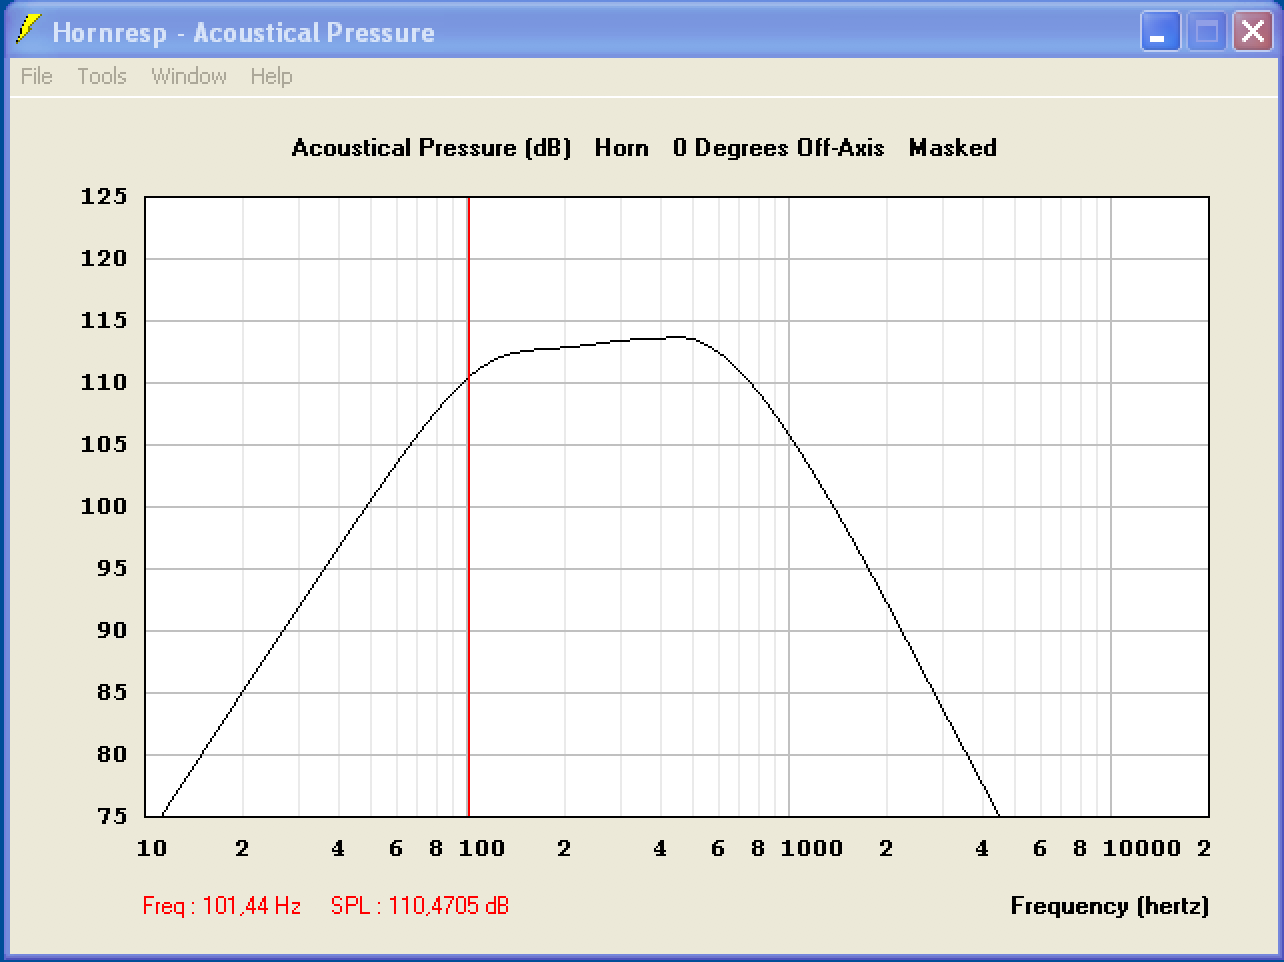1284x962 pixels.
Task: Click the 90 dB y-axis label
Action: pos(112,630)
